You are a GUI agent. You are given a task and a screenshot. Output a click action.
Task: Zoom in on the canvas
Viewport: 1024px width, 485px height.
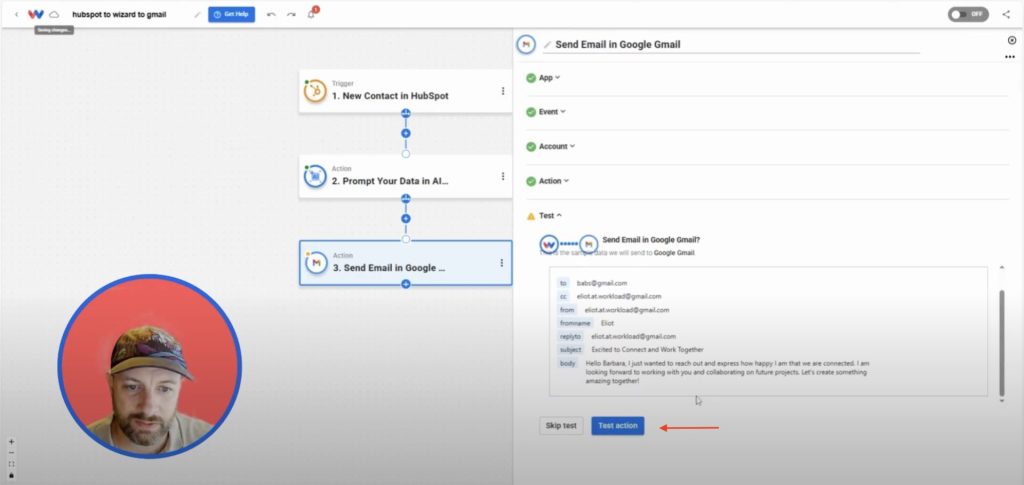click(11, 442)
